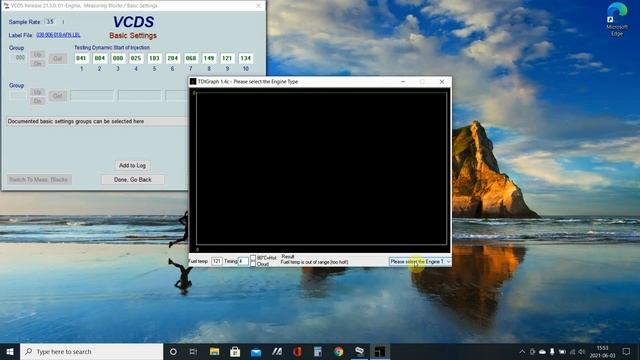Select field 4 value 025
This screenshot has width=640, height=360.
point(136,58)
